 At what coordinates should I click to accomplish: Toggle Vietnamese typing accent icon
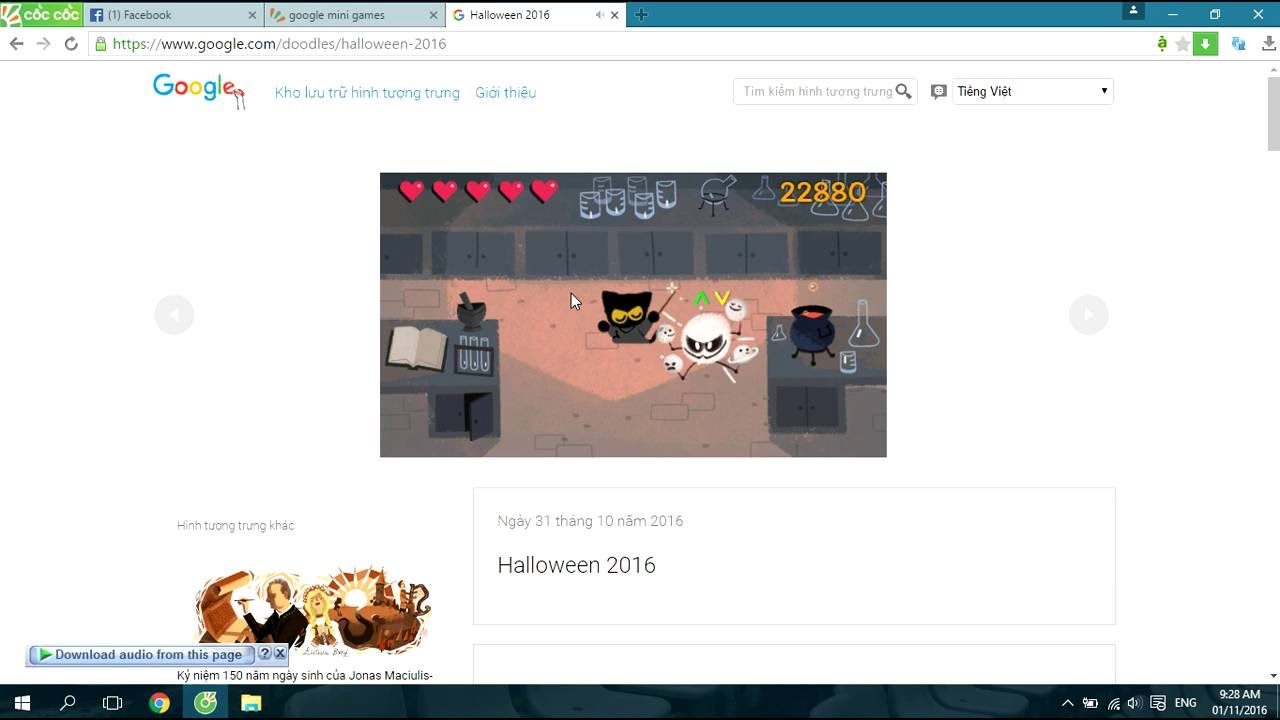1161,44
